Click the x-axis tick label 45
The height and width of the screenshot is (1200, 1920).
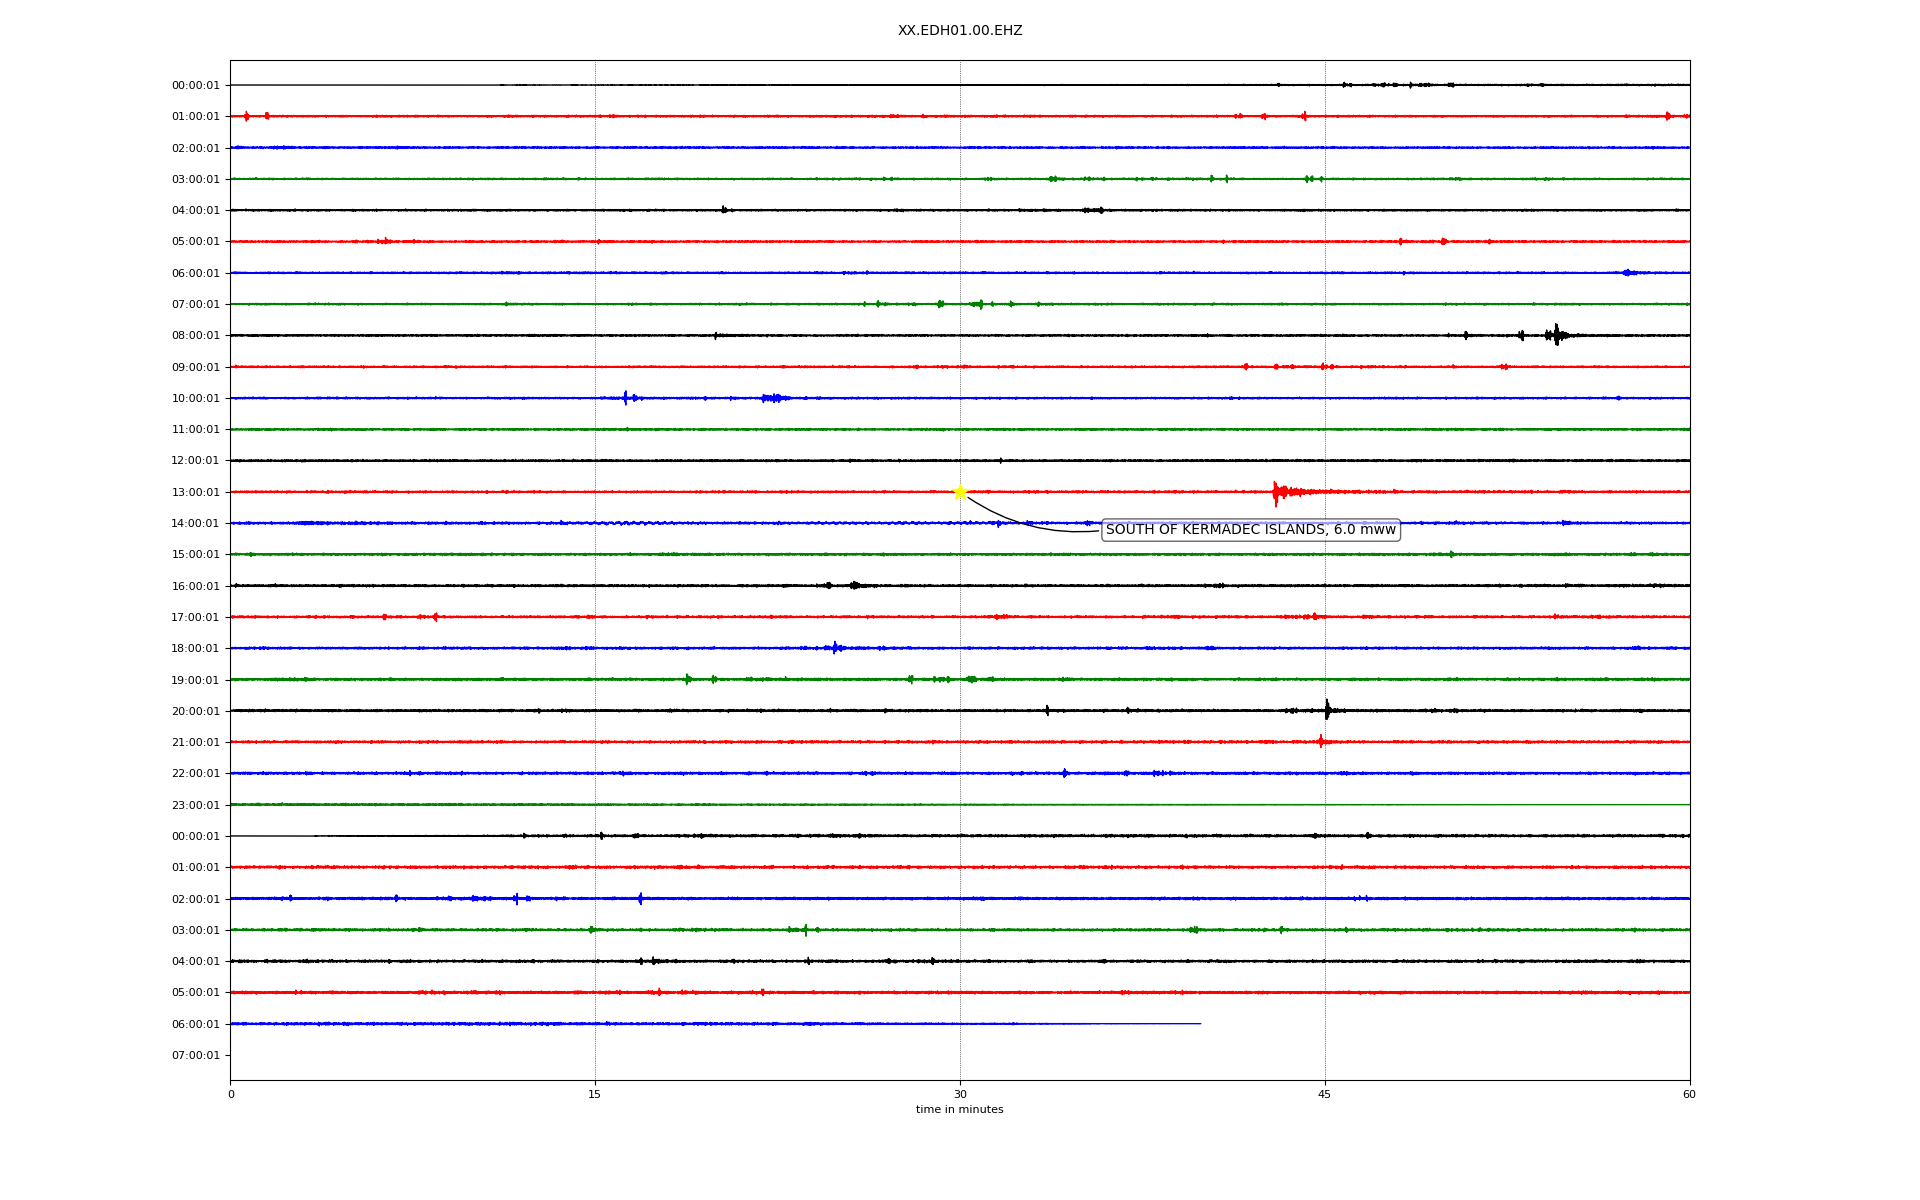[x=1325, y=1094]
